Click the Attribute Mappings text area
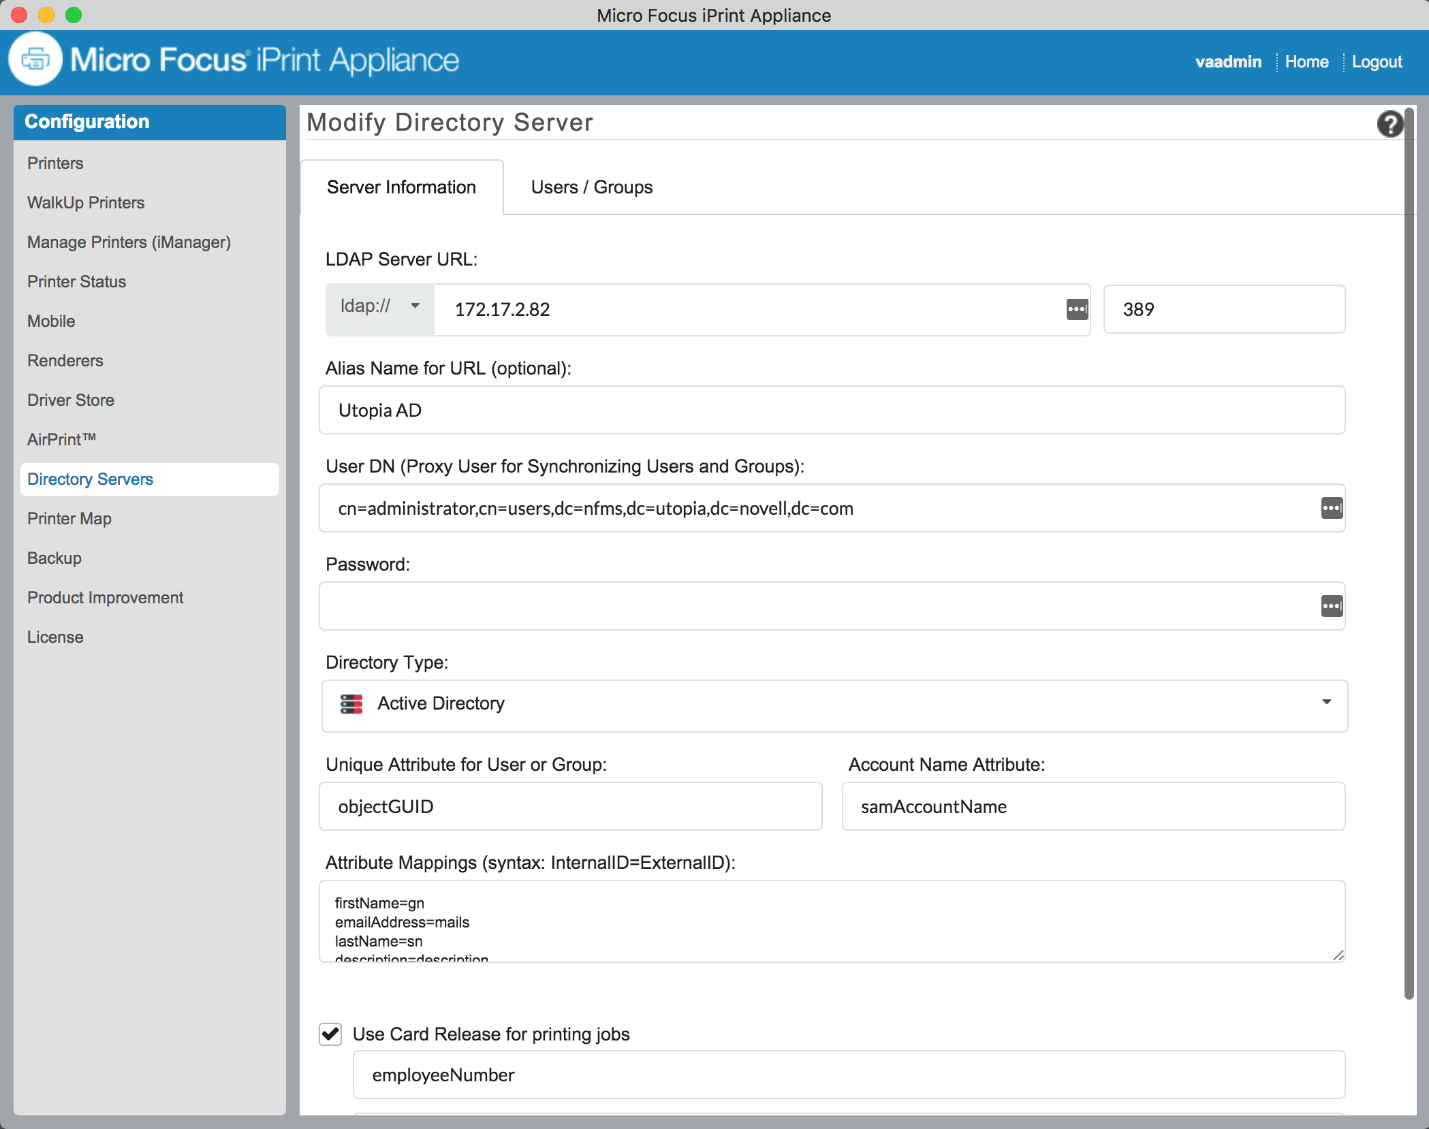The image size is (1429, 1129). 832,921
